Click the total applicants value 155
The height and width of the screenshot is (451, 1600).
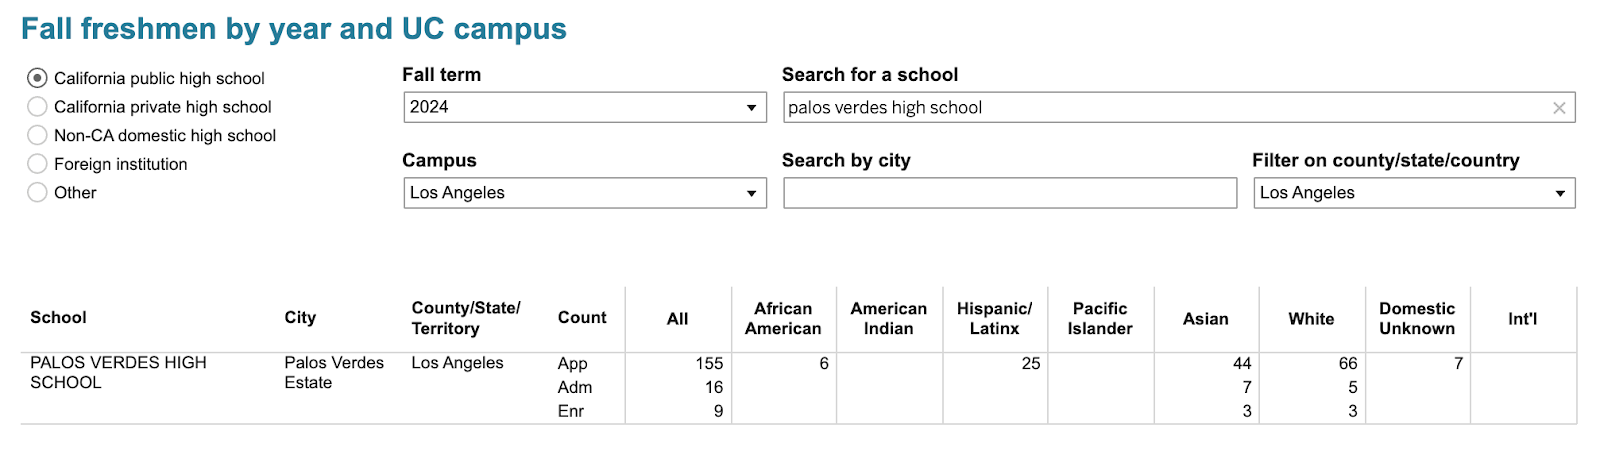[709, 364]
